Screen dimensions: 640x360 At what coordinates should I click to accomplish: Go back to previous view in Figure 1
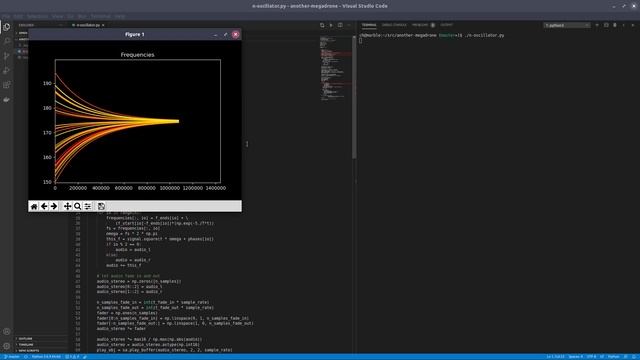[x=44, y=207]
